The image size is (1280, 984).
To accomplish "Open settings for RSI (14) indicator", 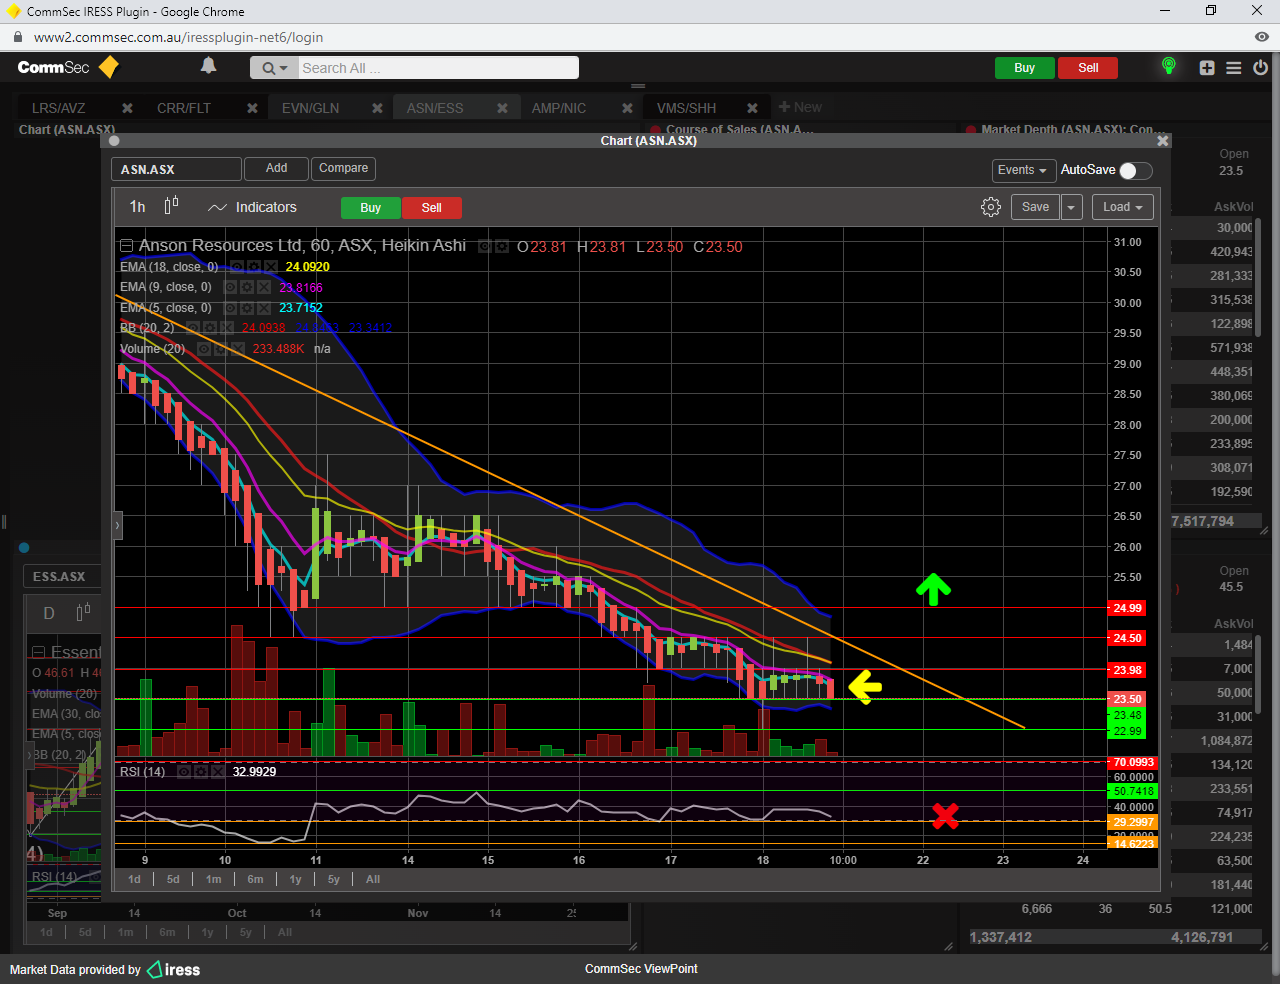I will coord(200,772).
